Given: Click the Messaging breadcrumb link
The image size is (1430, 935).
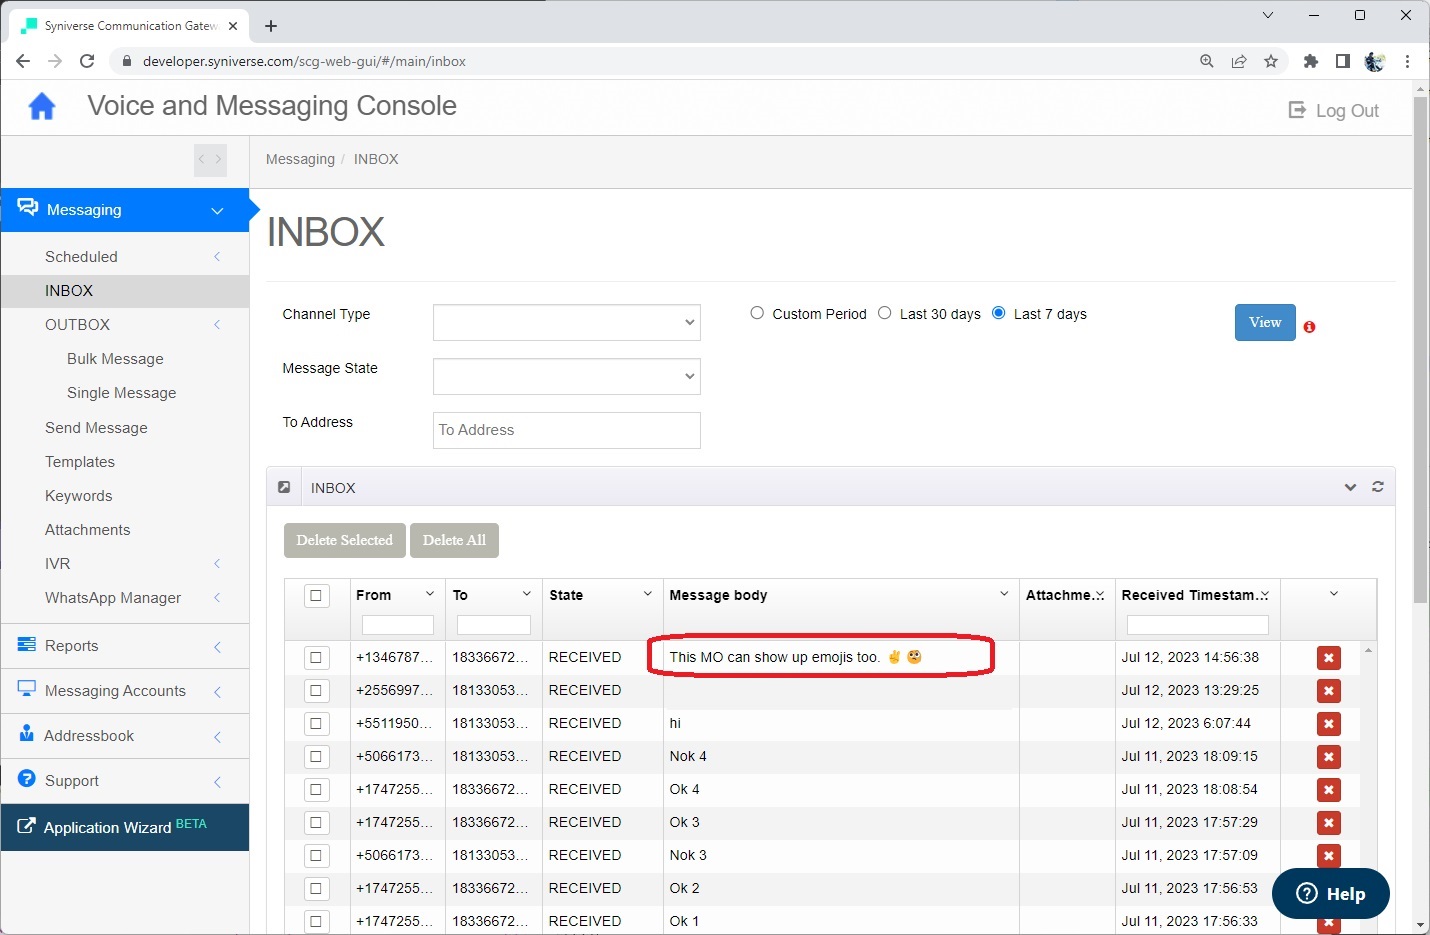Looking at the screenshot, I should [300, 159].
